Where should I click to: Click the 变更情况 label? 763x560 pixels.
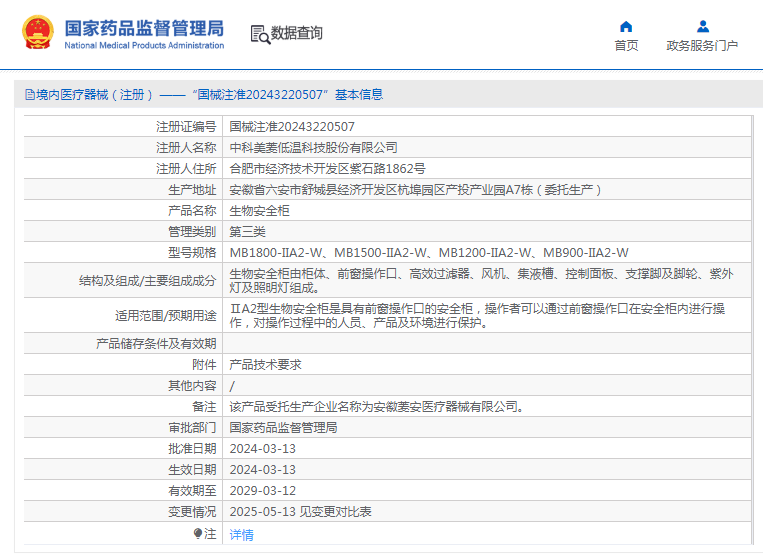click(x=192, y=511)
